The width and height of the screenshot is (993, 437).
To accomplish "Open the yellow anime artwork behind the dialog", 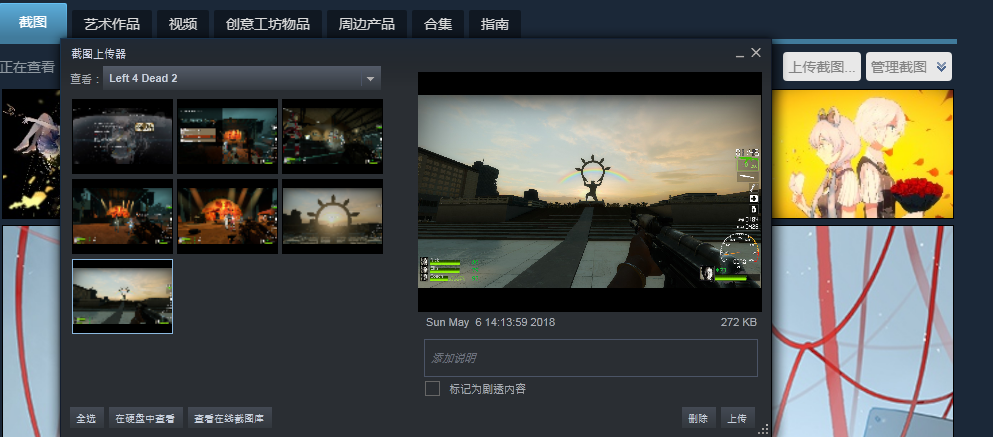I will pyautogui.click(x=862, y=153).
